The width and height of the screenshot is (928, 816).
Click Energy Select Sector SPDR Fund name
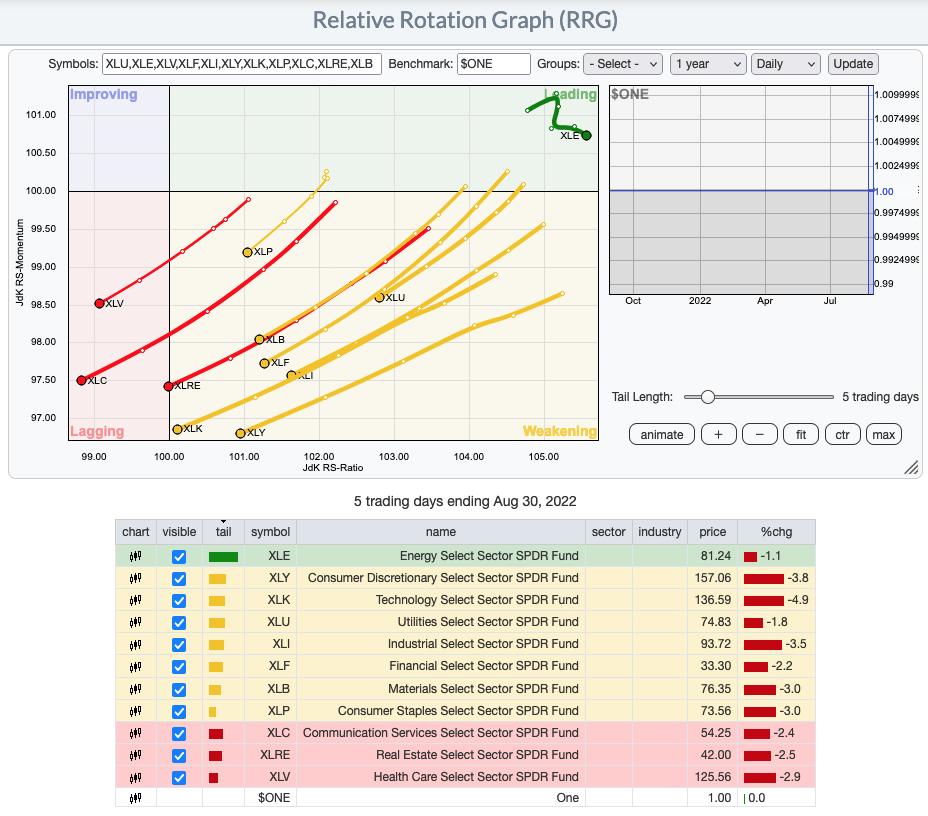click(489, 556)
